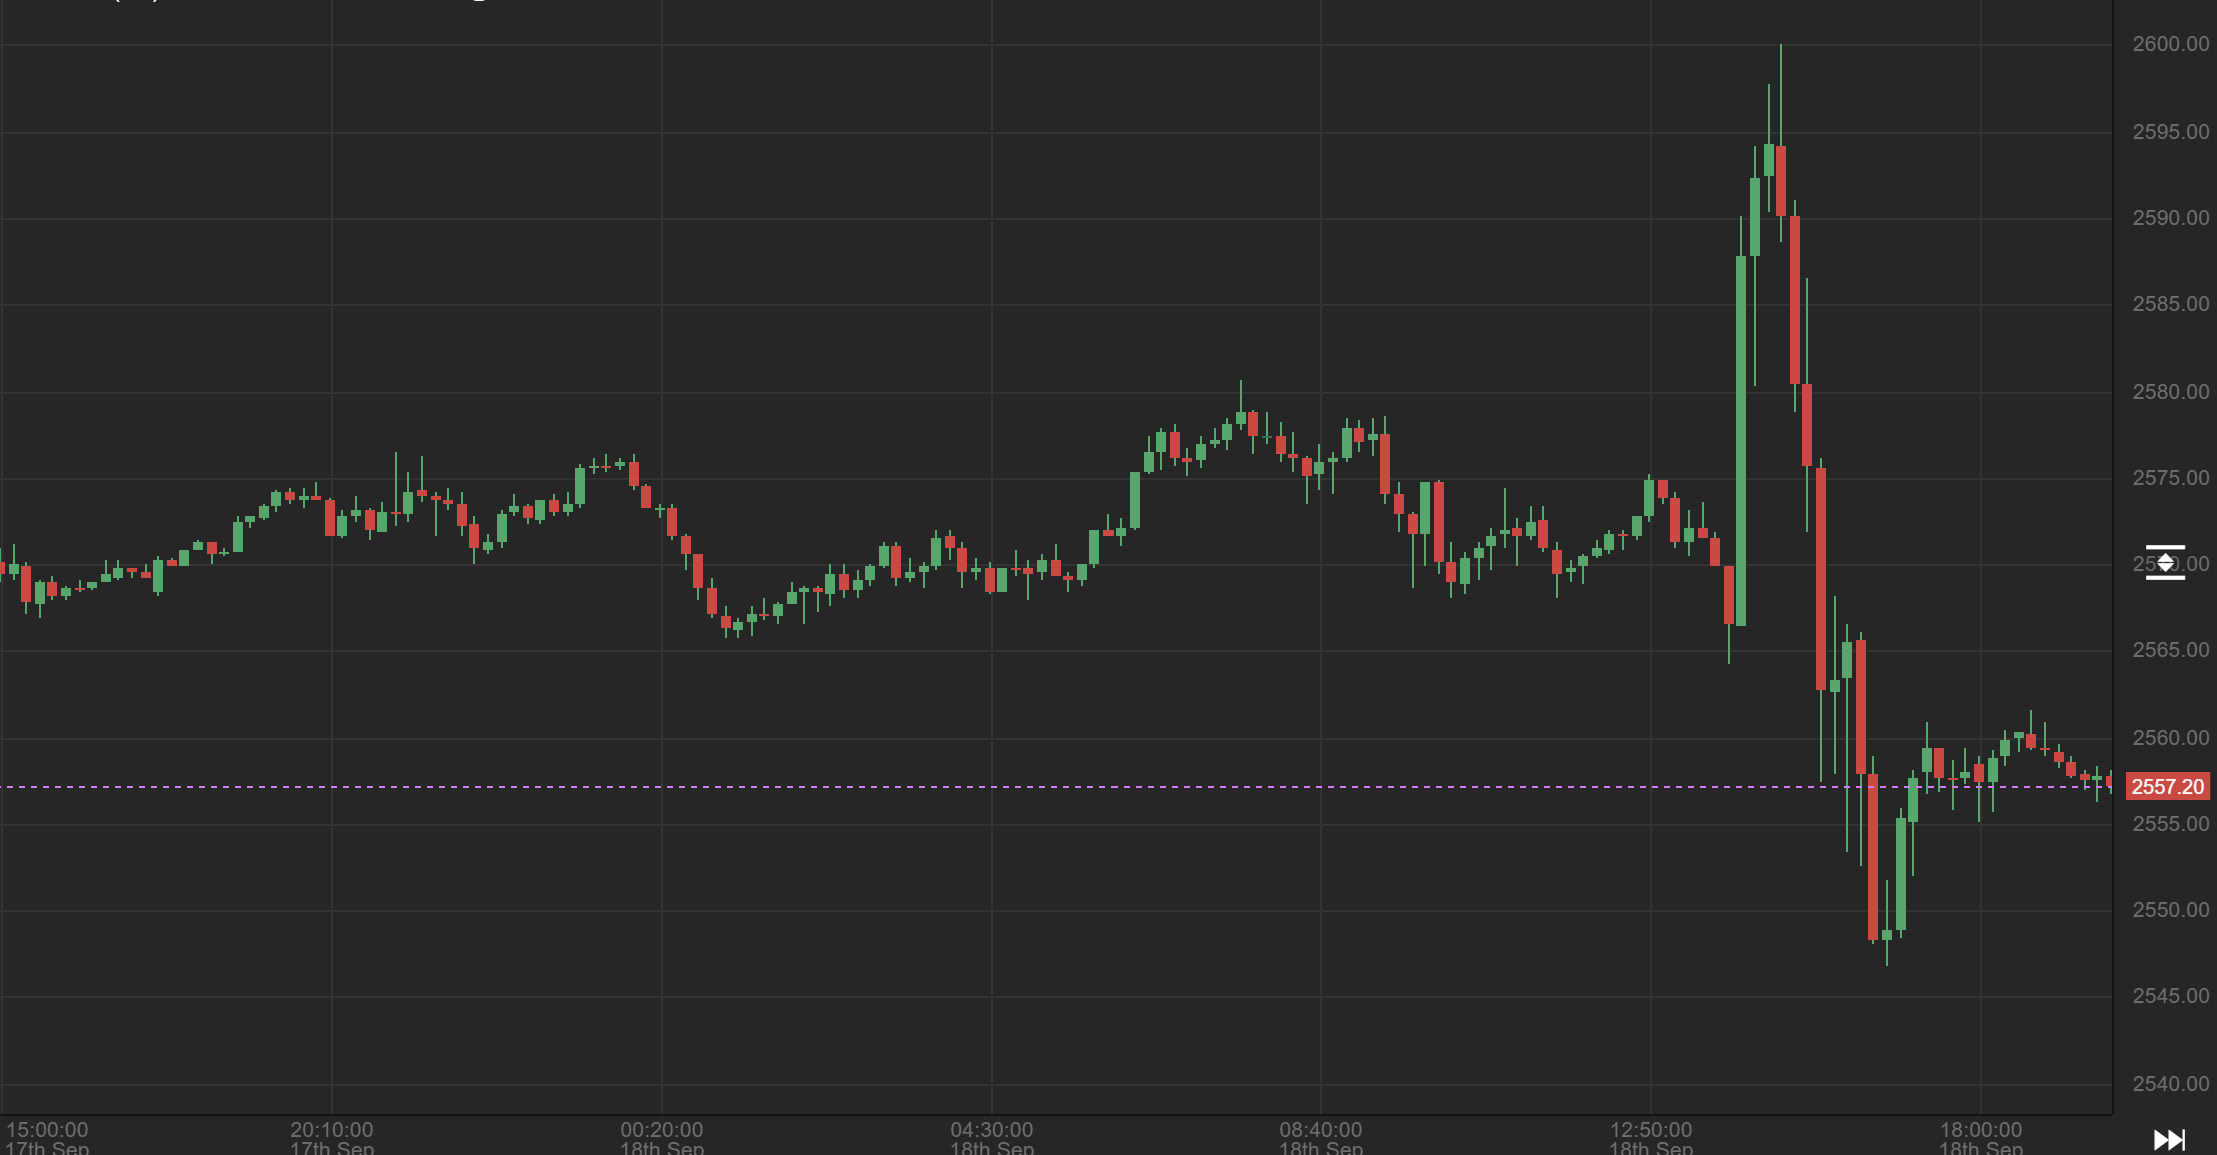This screenshot has height=1155, width=2217.
Task: Click the 20:10:00 17th Sep time label
Action: click(332, 1137)
